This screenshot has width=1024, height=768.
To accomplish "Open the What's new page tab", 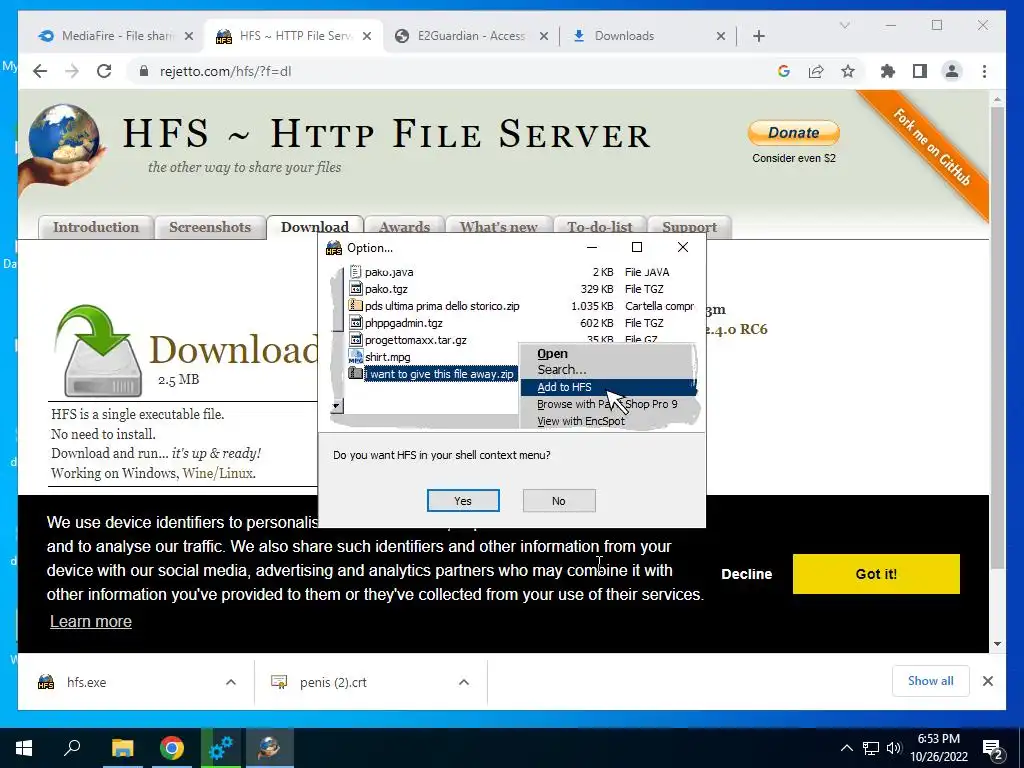I will tap(498, 227).
